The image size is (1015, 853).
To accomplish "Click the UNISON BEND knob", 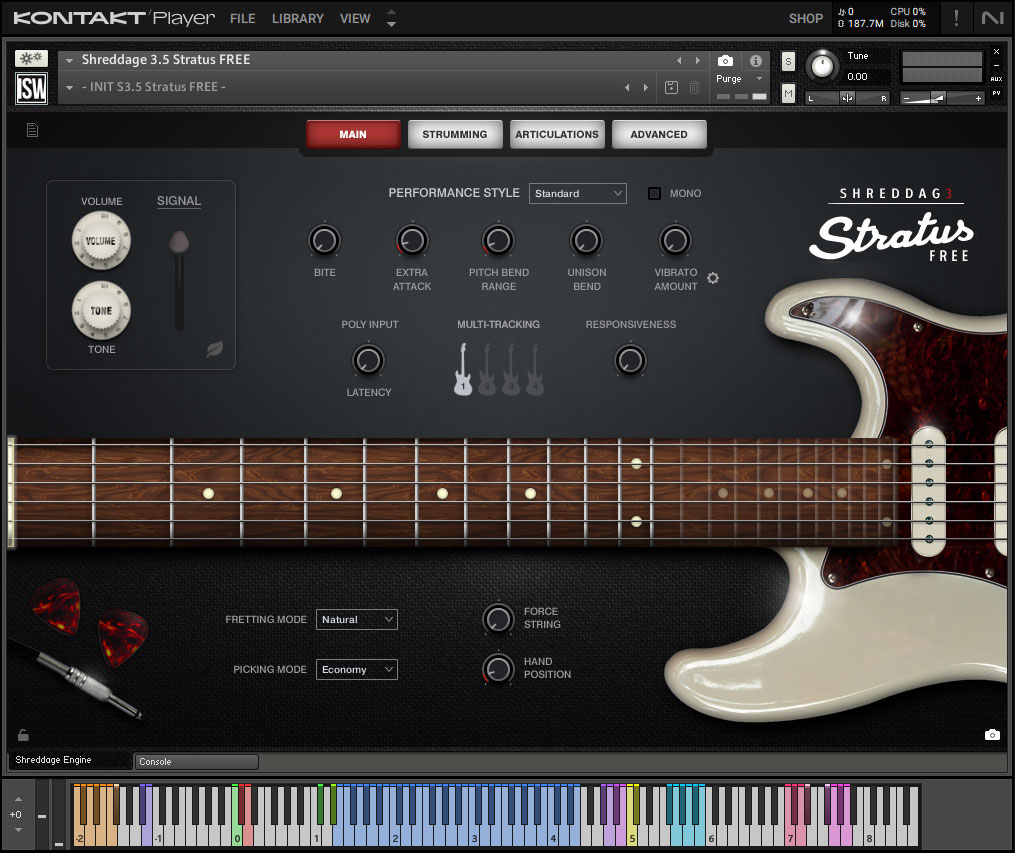I will (586, 241).
